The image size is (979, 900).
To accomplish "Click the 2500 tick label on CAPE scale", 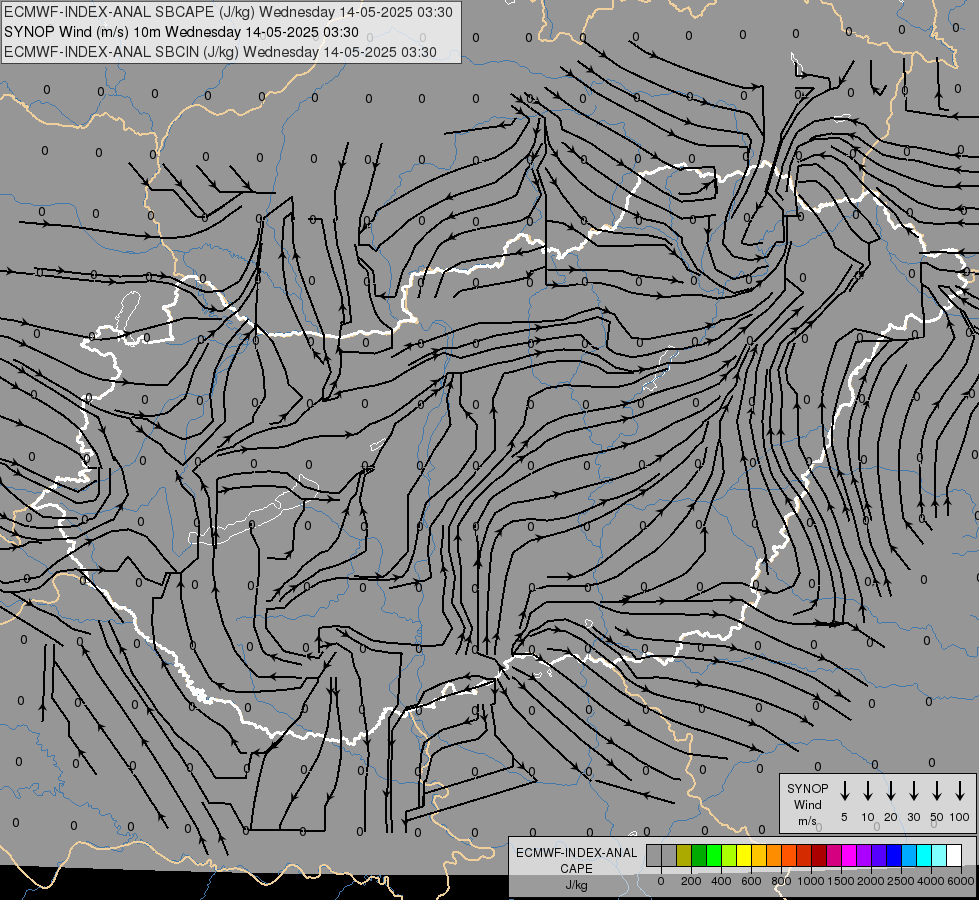I will tap(901, 881).
